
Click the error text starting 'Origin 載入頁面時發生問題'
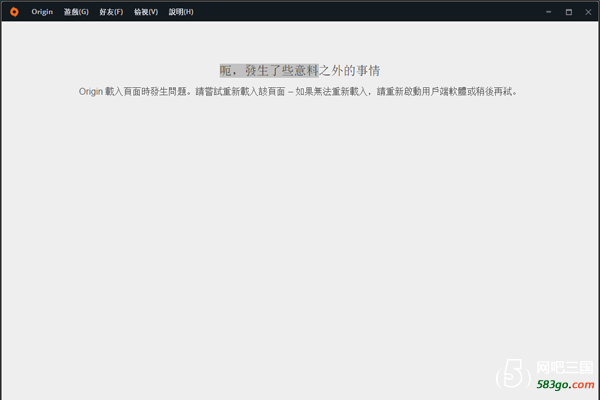click(298, 91)
